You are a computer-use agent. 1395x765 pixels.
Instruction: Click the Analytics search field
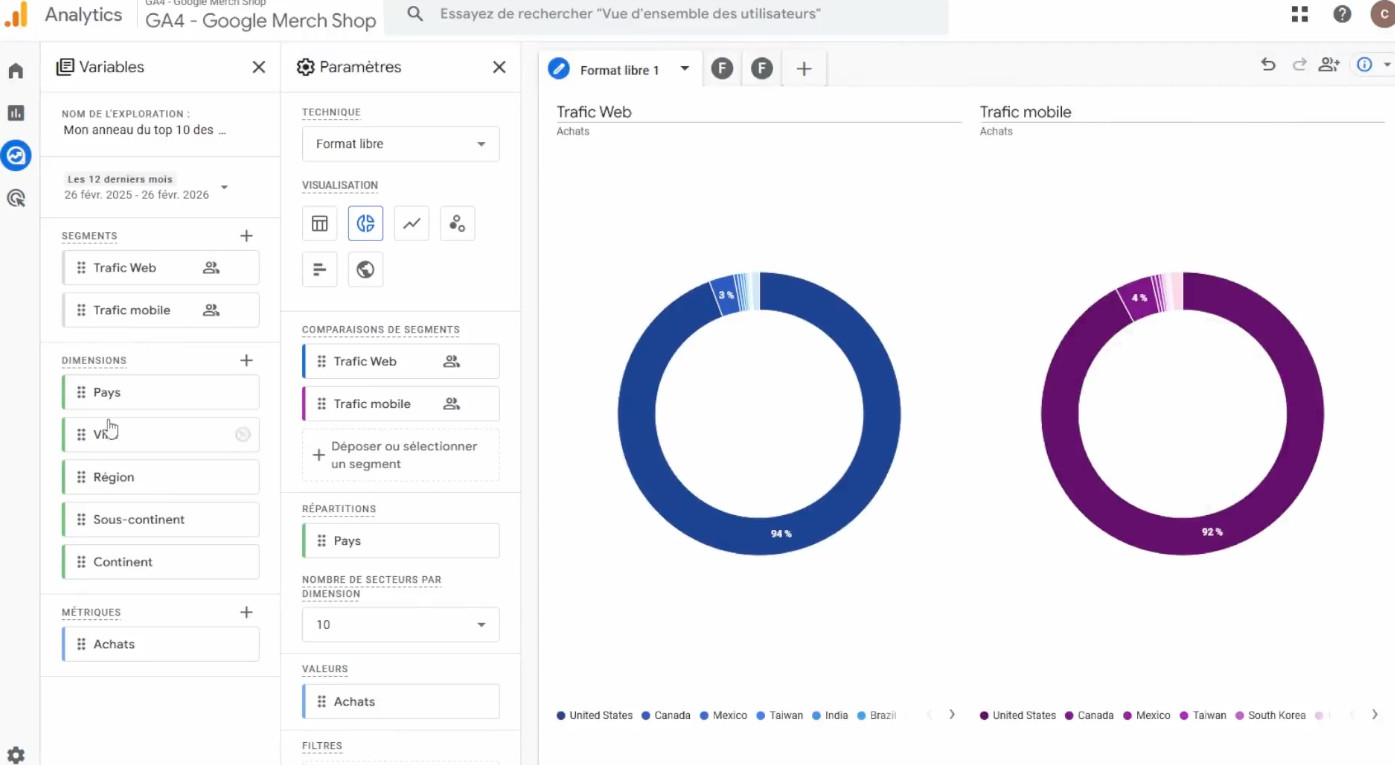point(666,15)
